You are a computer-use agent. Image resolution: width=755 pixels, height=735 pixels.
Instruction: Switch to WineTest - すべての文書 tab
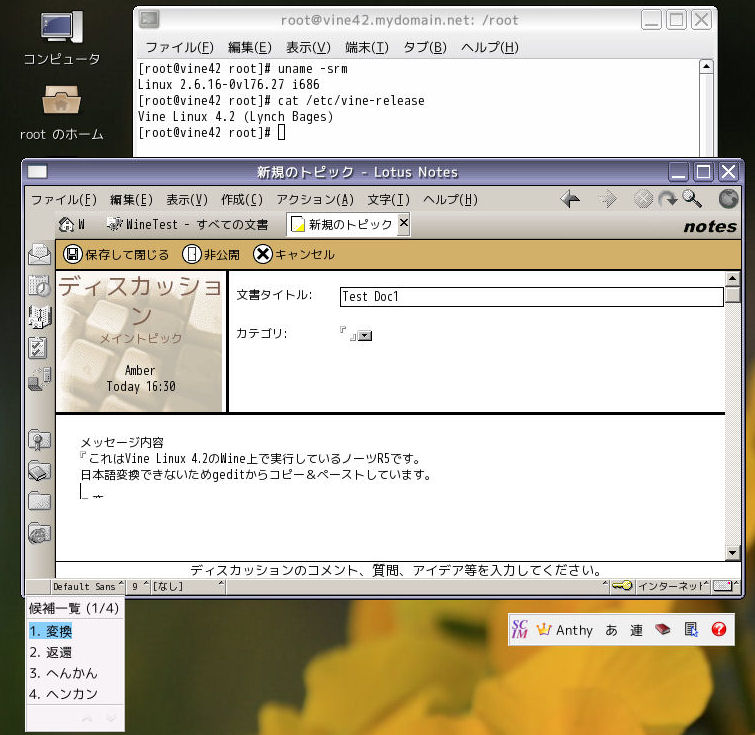[x=187, y=224]
